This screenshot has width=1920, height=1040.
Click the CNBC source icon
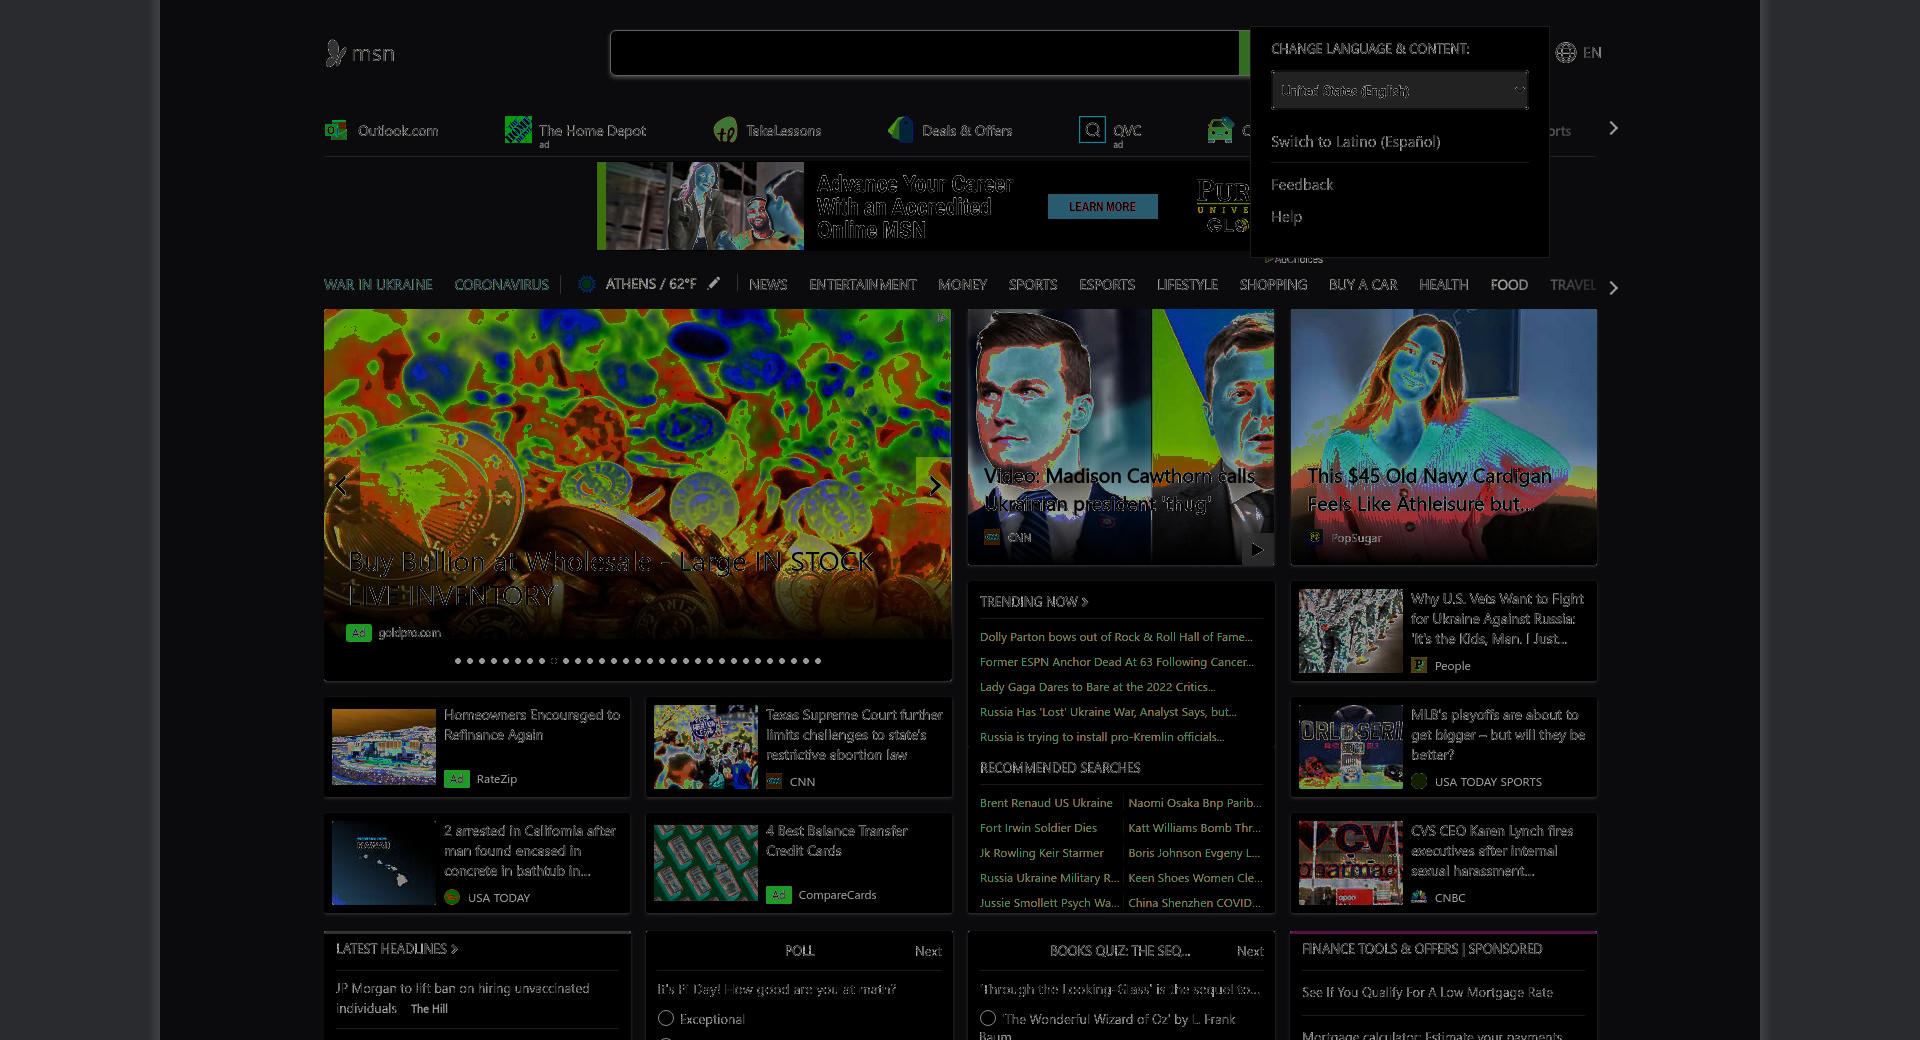click(1419, 897)
